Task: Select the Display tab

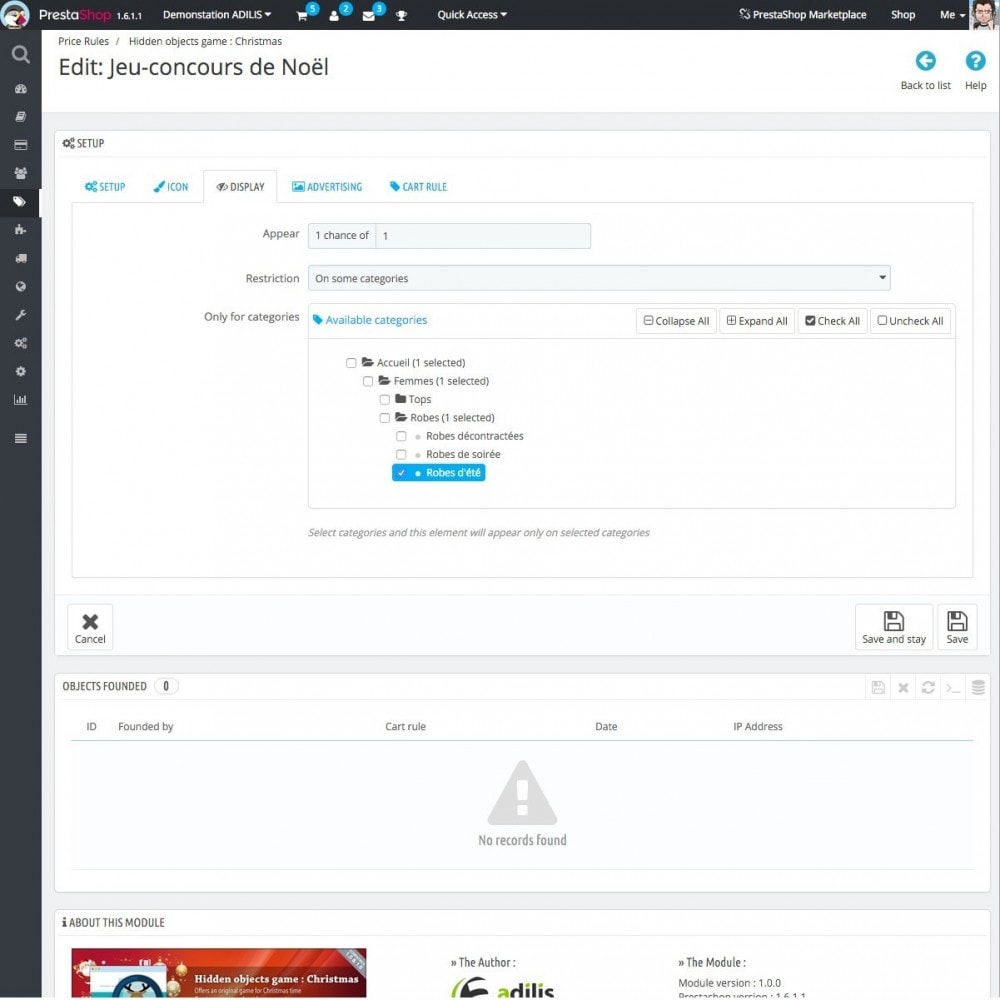Action: point(240,187)
